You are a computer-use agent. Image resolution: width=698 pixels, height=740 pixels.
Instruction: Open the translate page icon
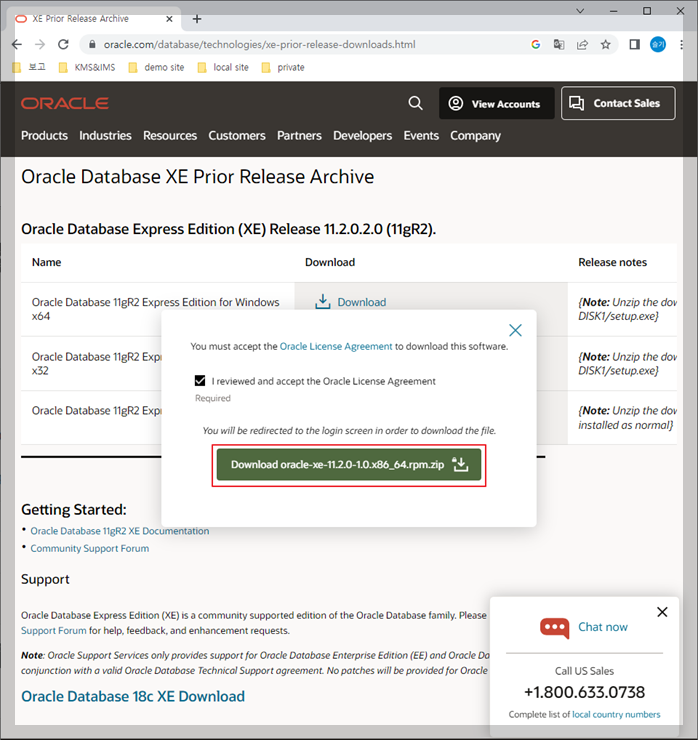[x=559, y=44]
